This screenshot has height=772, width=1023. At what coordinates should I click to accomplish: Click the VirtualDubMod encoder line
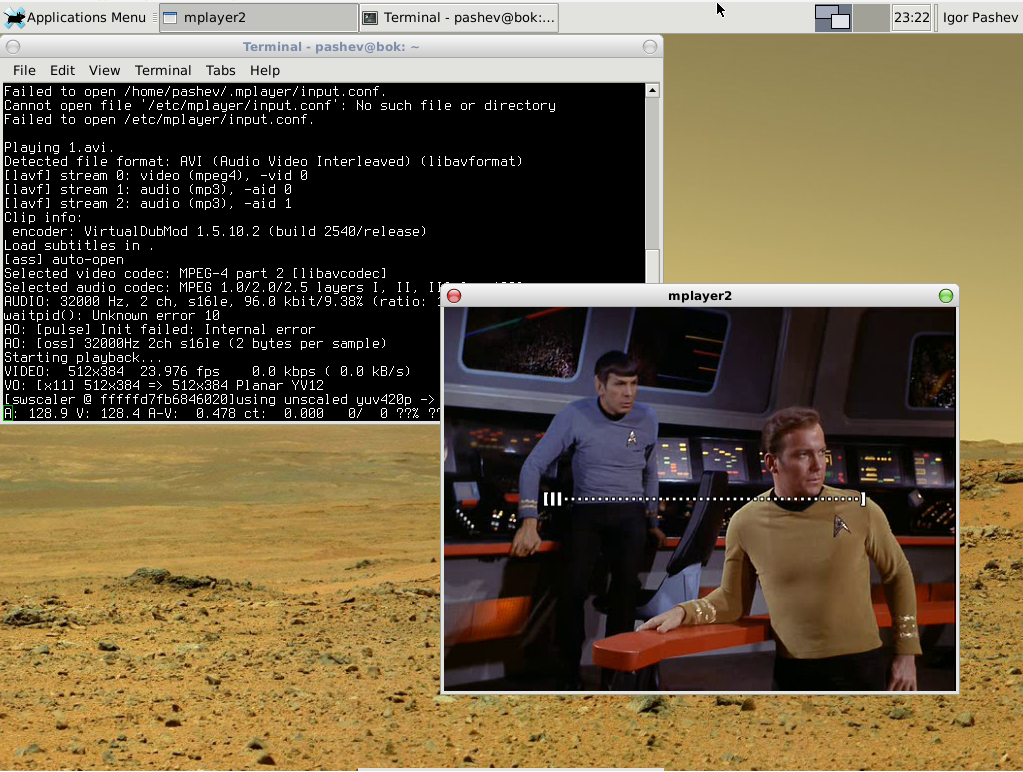[219, 232]
